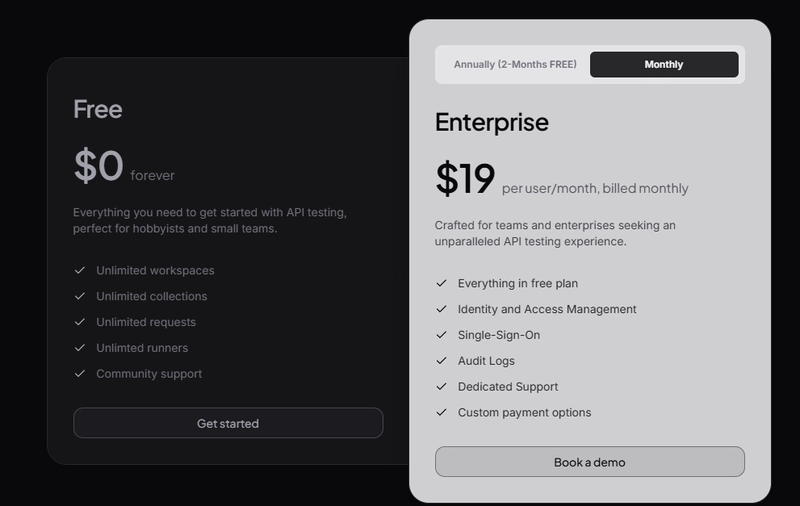The image size is (800, 506).
Task: Click checkmark icon next to Community support
Action: click(x=80, y=374)
